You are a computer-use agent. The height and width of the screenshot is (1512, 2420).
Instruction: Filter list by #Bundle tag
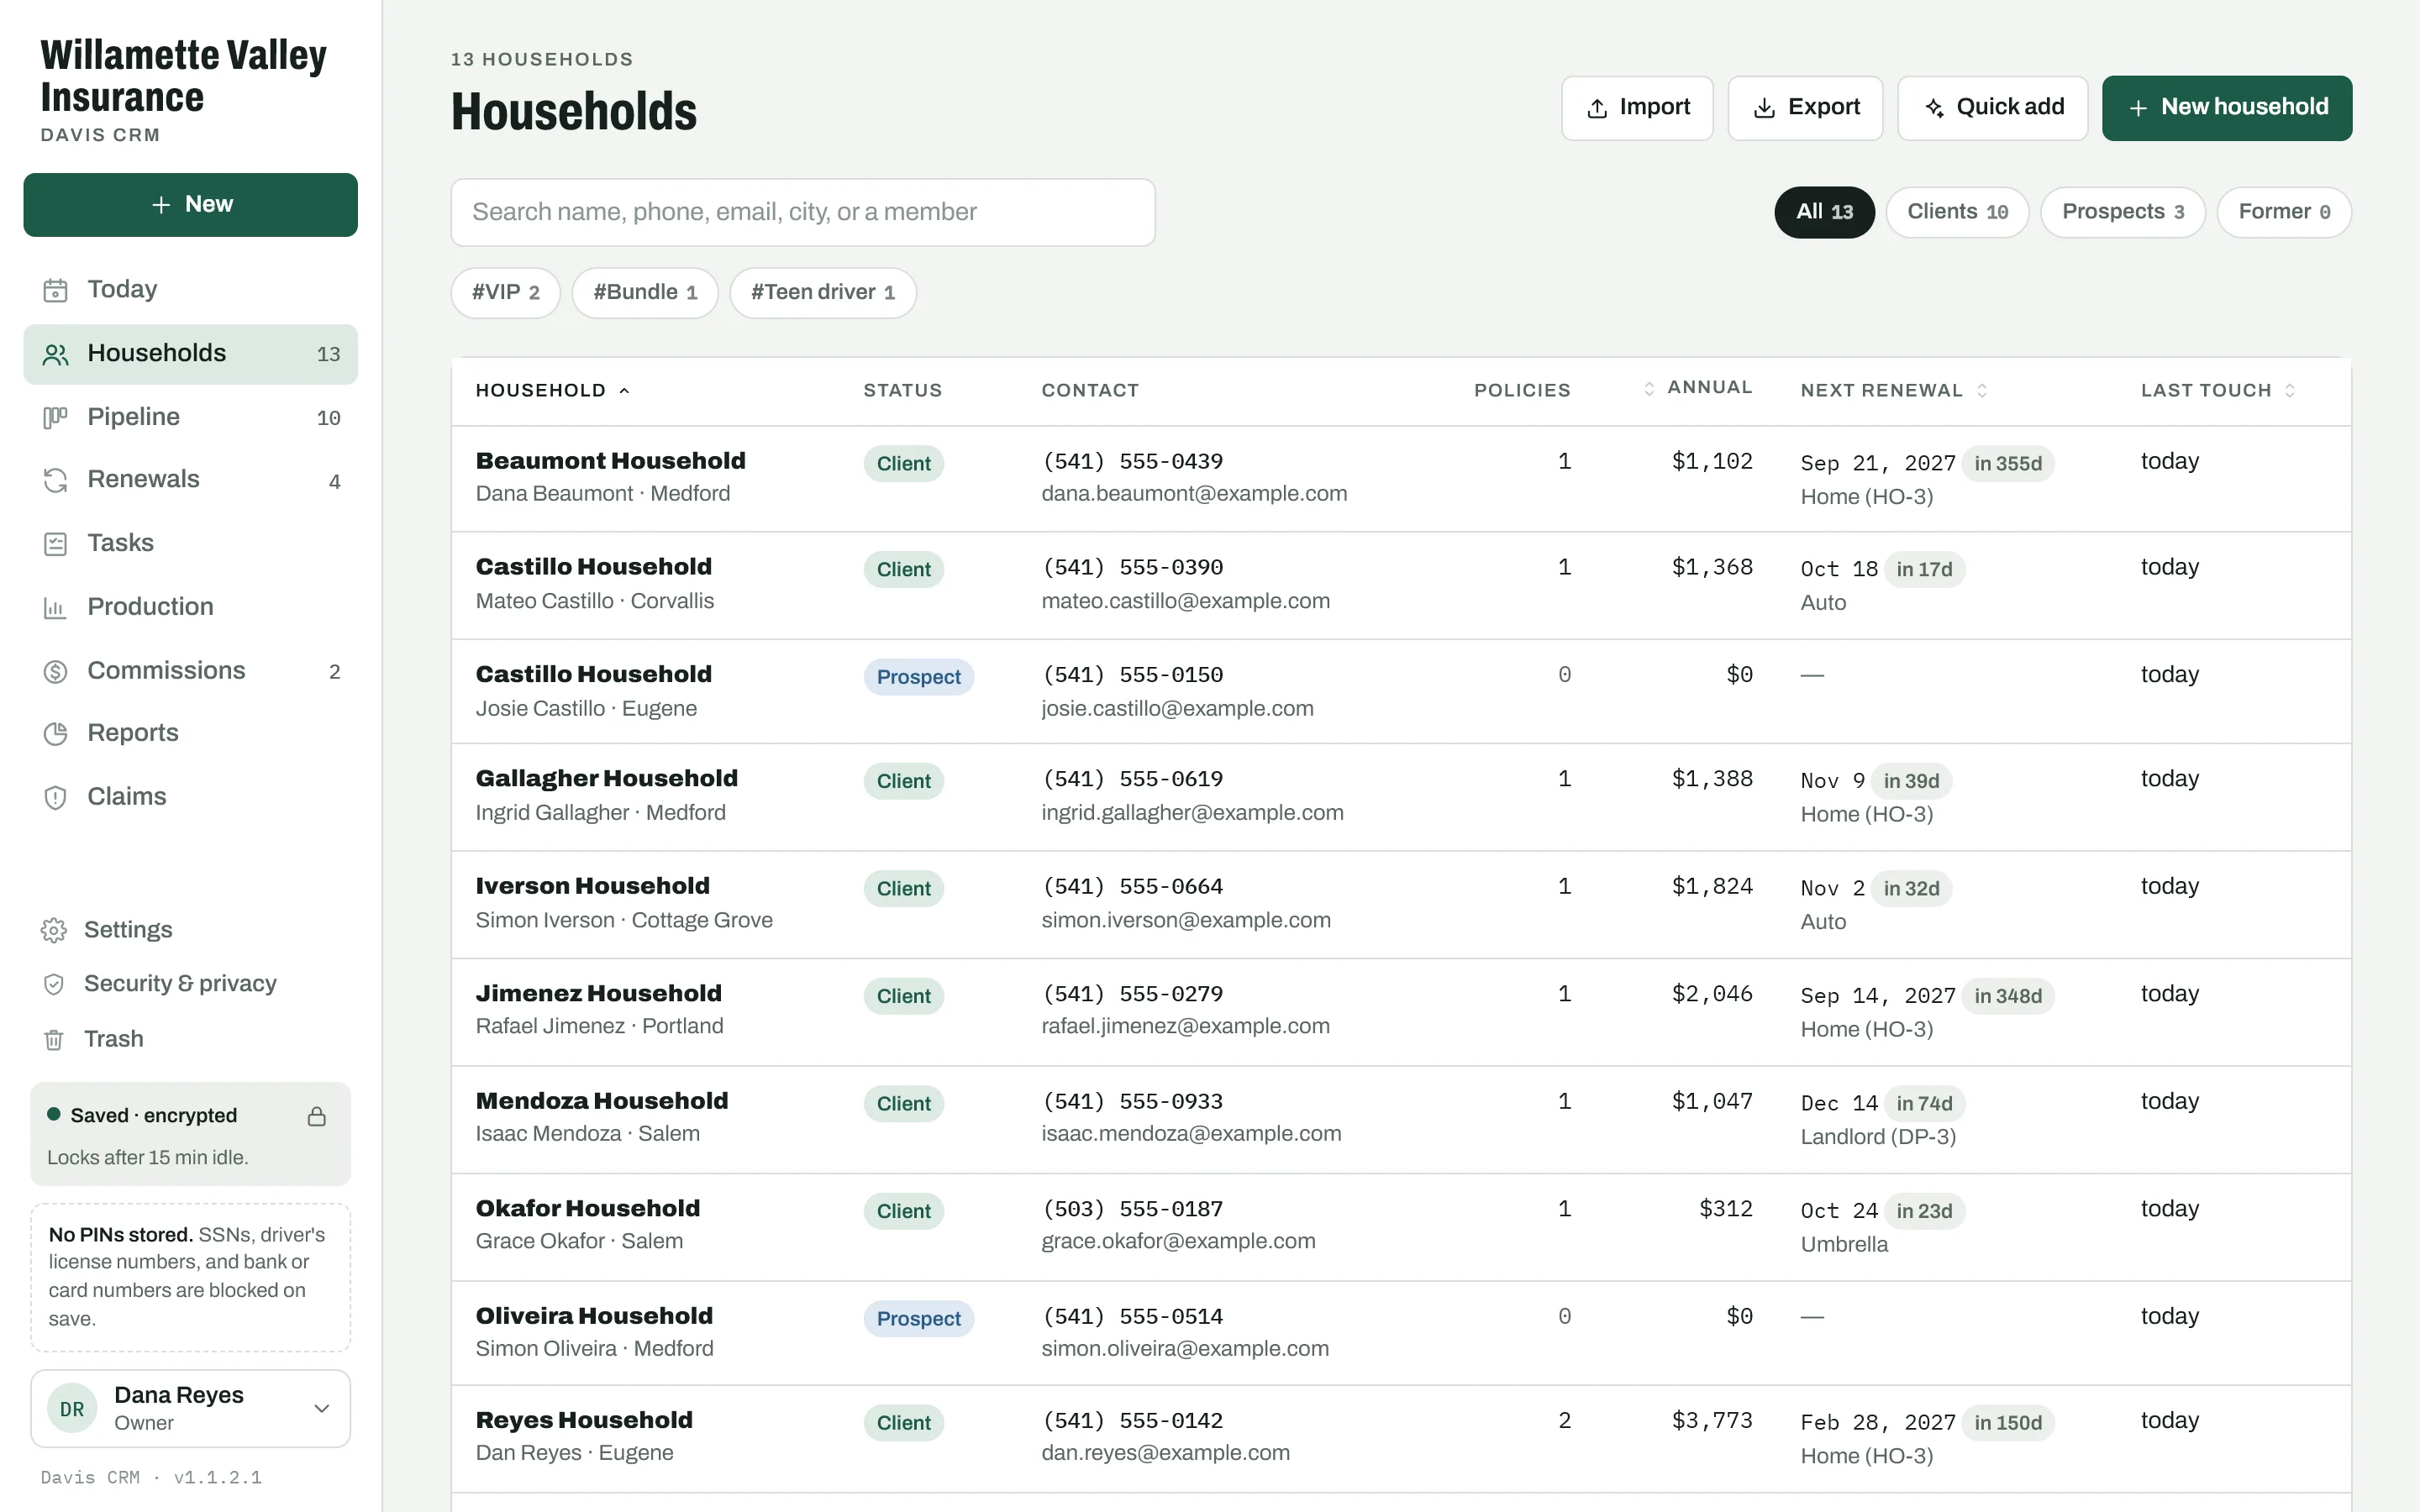645,292
